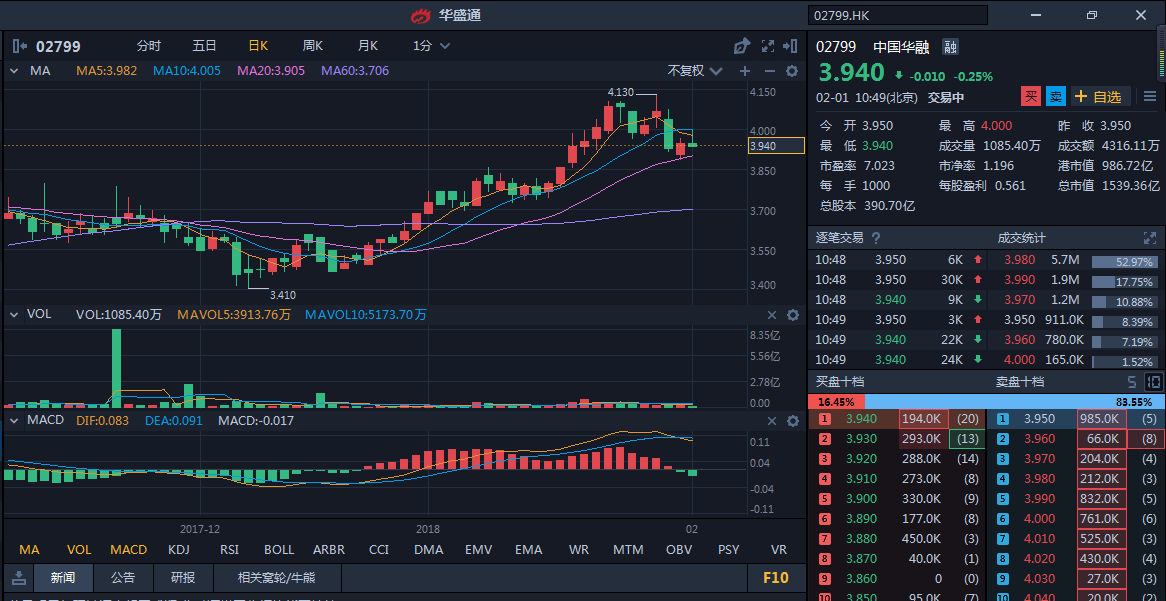
Task: Add stock to watchlist with 自选
Action: (x=1099, y=96)
